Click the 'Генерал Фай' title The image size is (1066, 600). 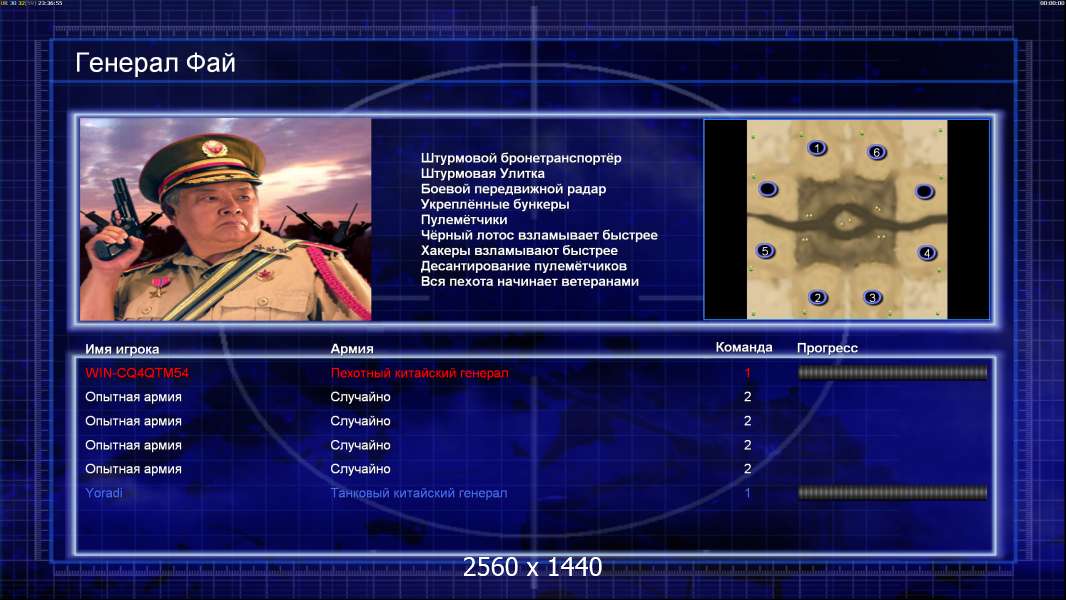coord(155,63)
